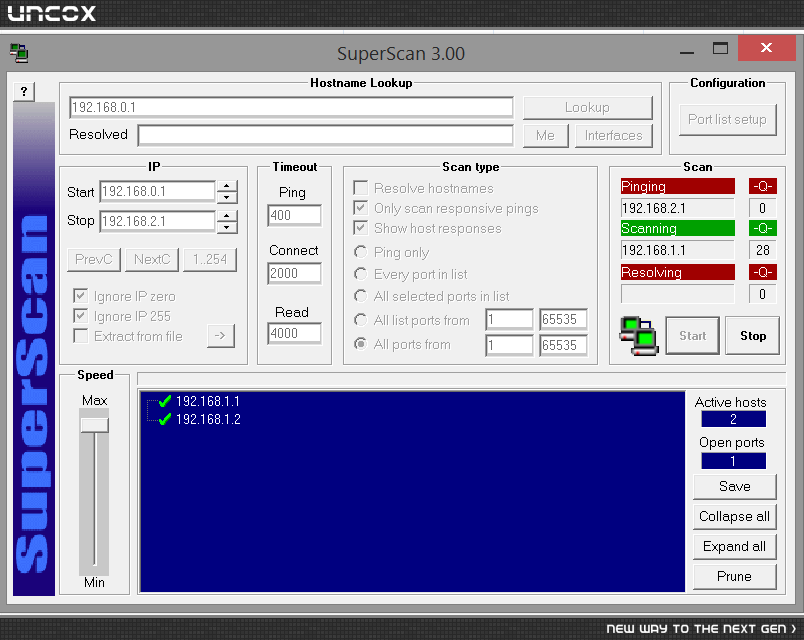
Task: Click the Active hosts count value
Action: [734, 419]
